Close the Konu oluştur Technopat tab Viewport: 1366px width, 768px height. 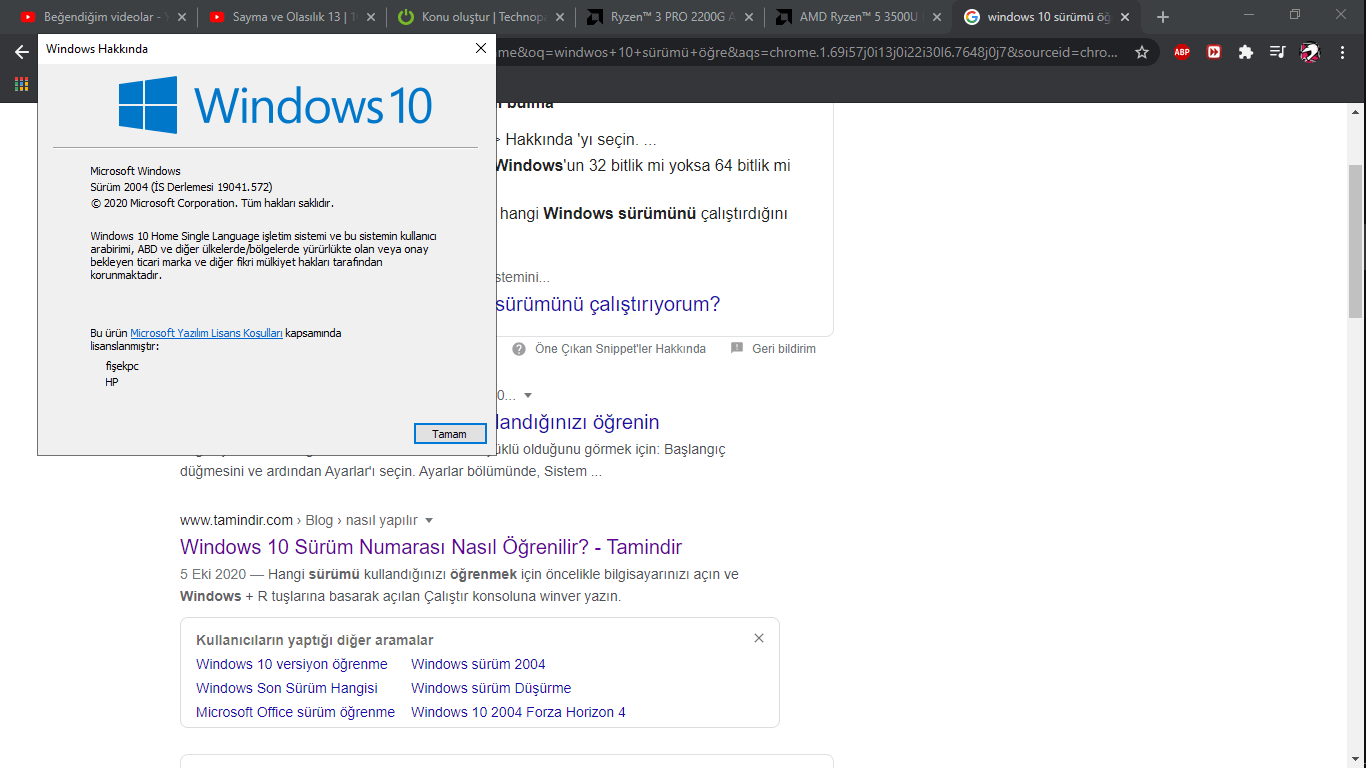pos(558,17)
